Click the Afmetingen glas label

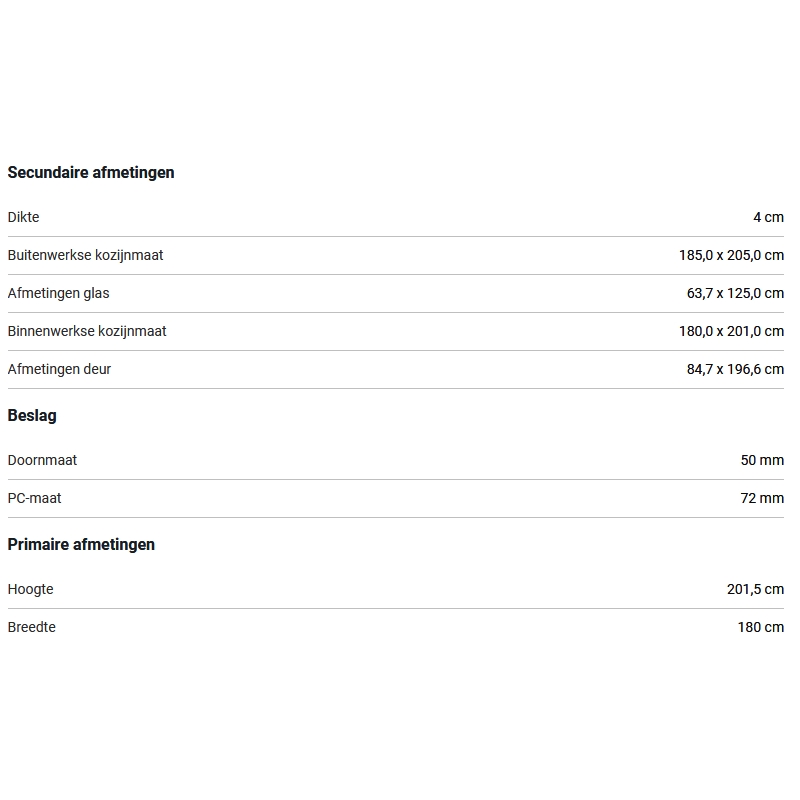pos(58,293)
